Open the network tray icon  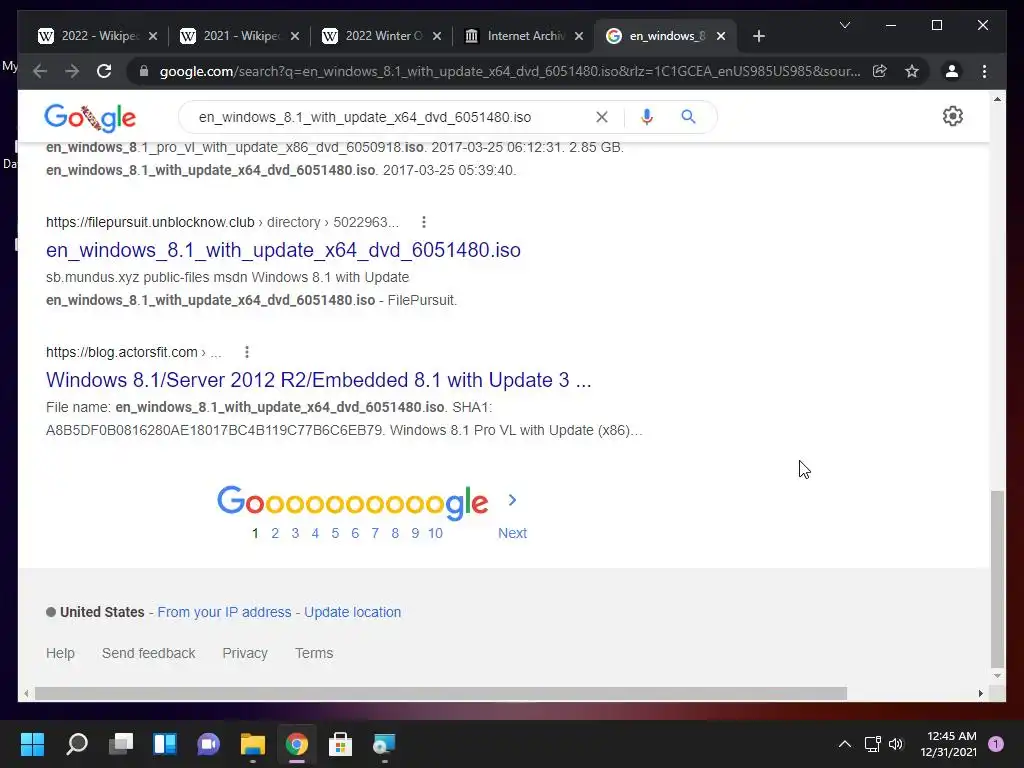tap(872, 744)
